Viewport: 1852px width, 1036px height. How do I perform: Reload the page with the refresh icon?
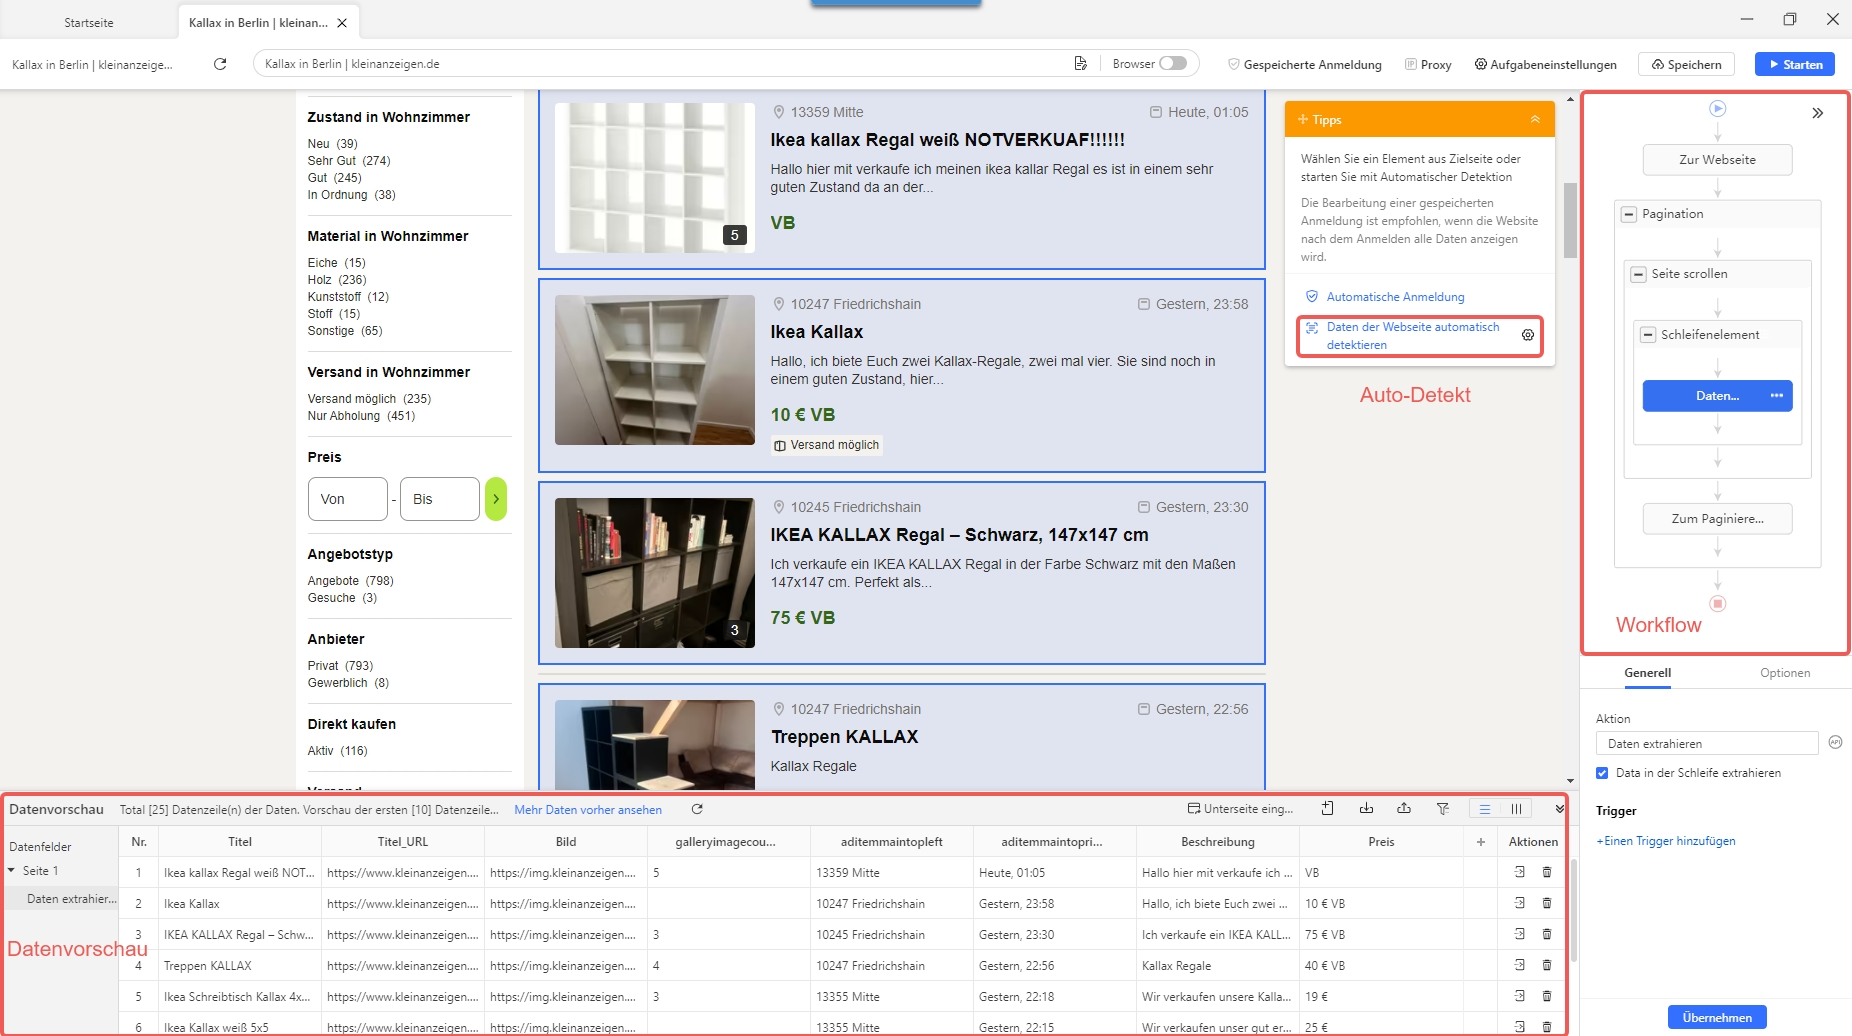(220, 64)
